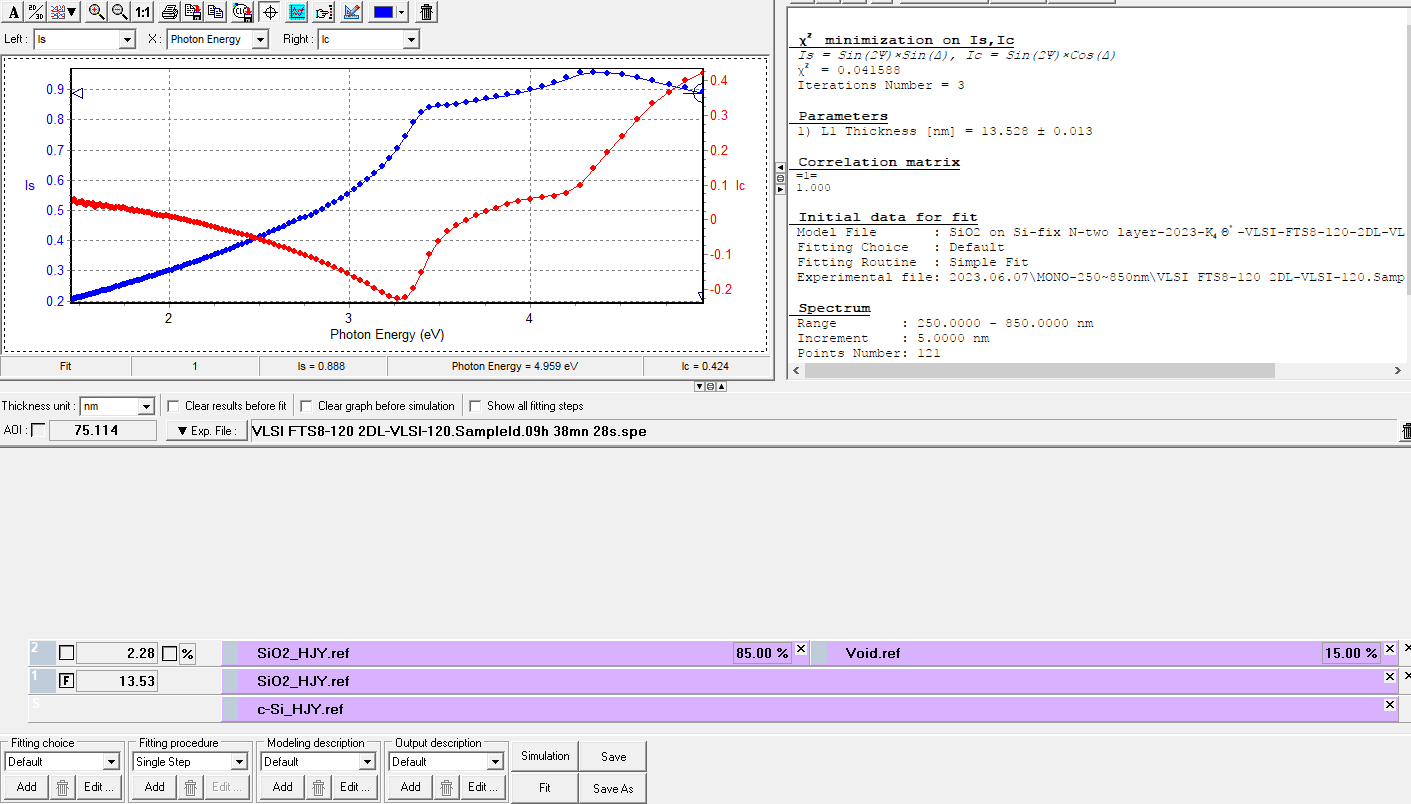
Task: Delete Output description with trash icon
Action: [x=446, y=787]
